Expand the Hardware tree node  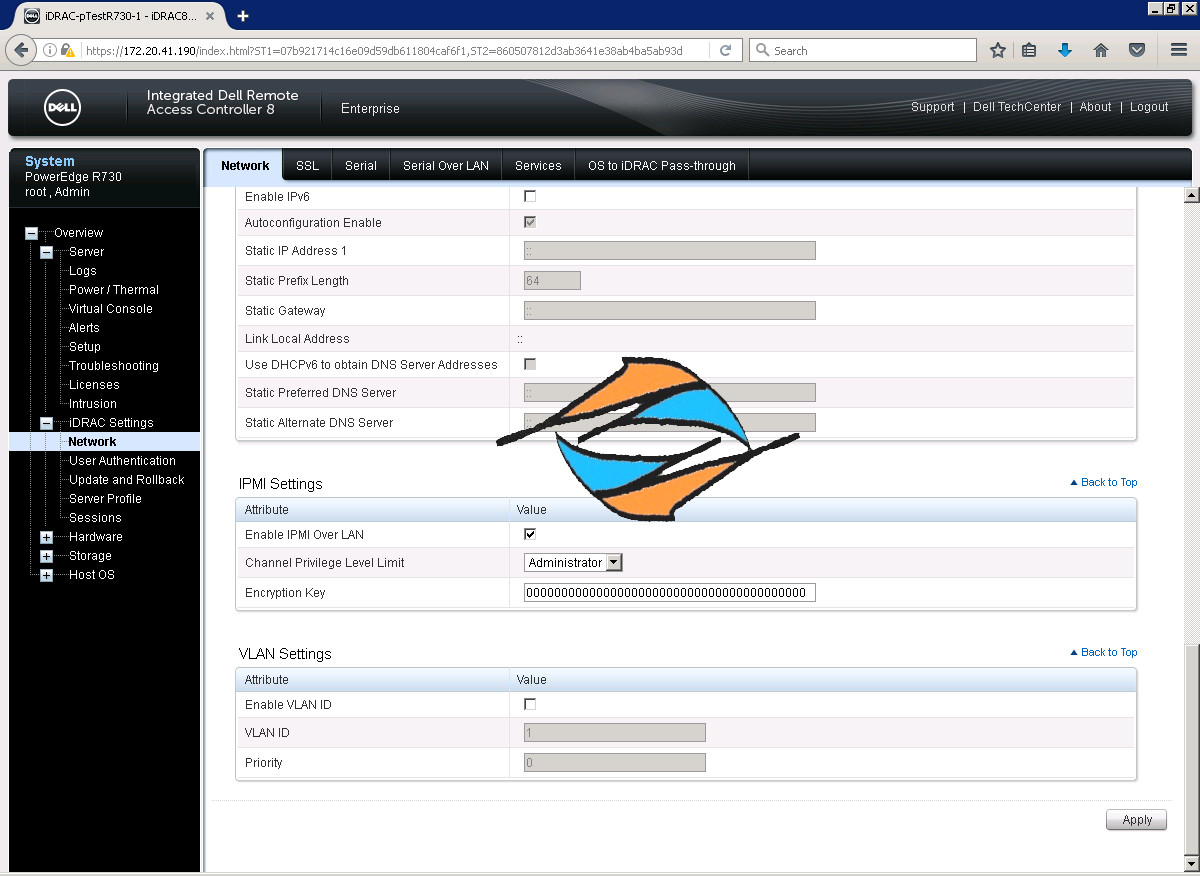[x=46, y=537]
